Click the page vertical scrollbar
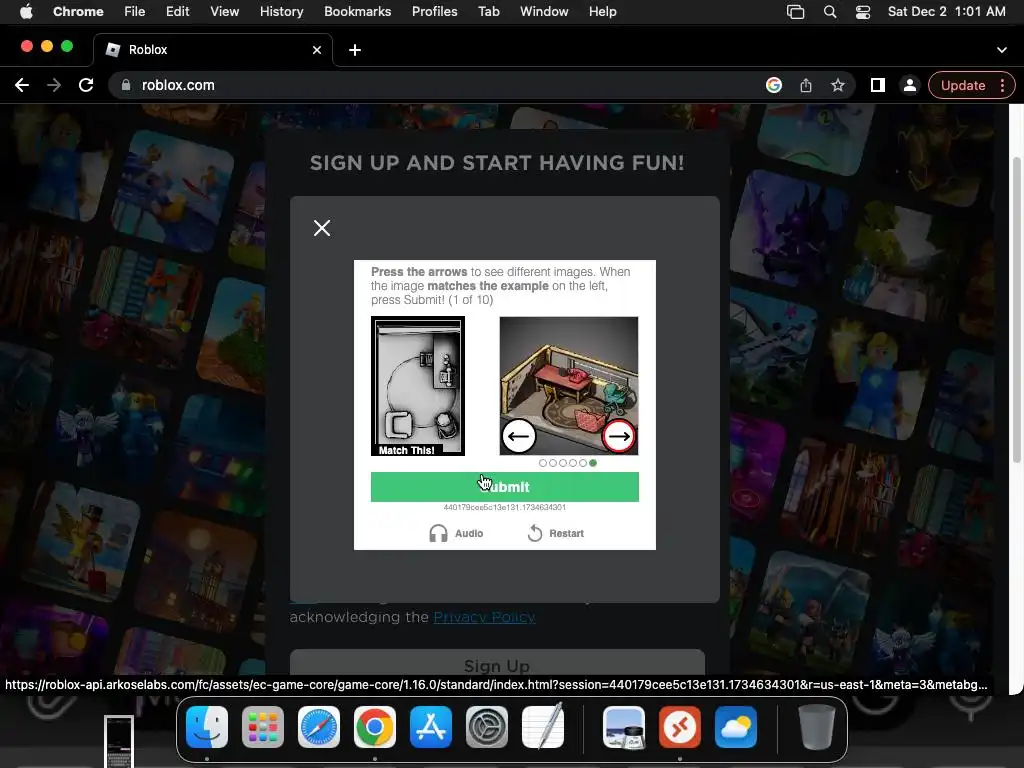This screenshot has width=1024, height=768. (x=1017, y=310)
